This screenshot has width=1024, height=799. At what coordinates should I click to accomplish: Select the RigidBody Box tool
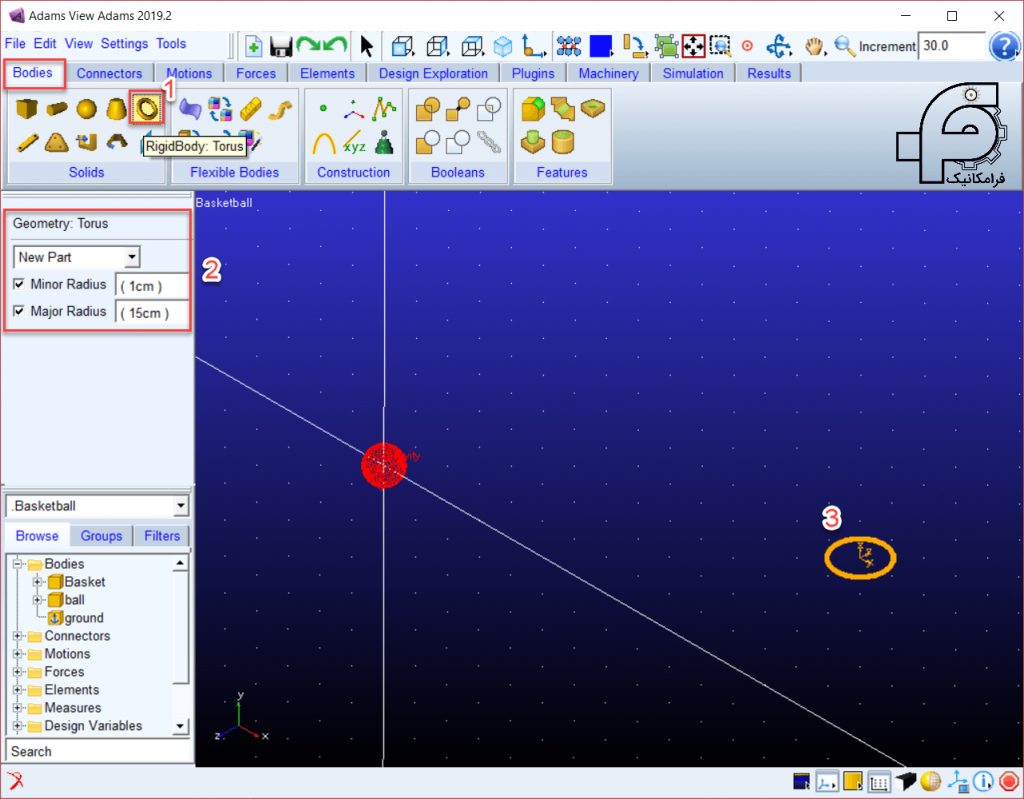click(x=26, y=108)
